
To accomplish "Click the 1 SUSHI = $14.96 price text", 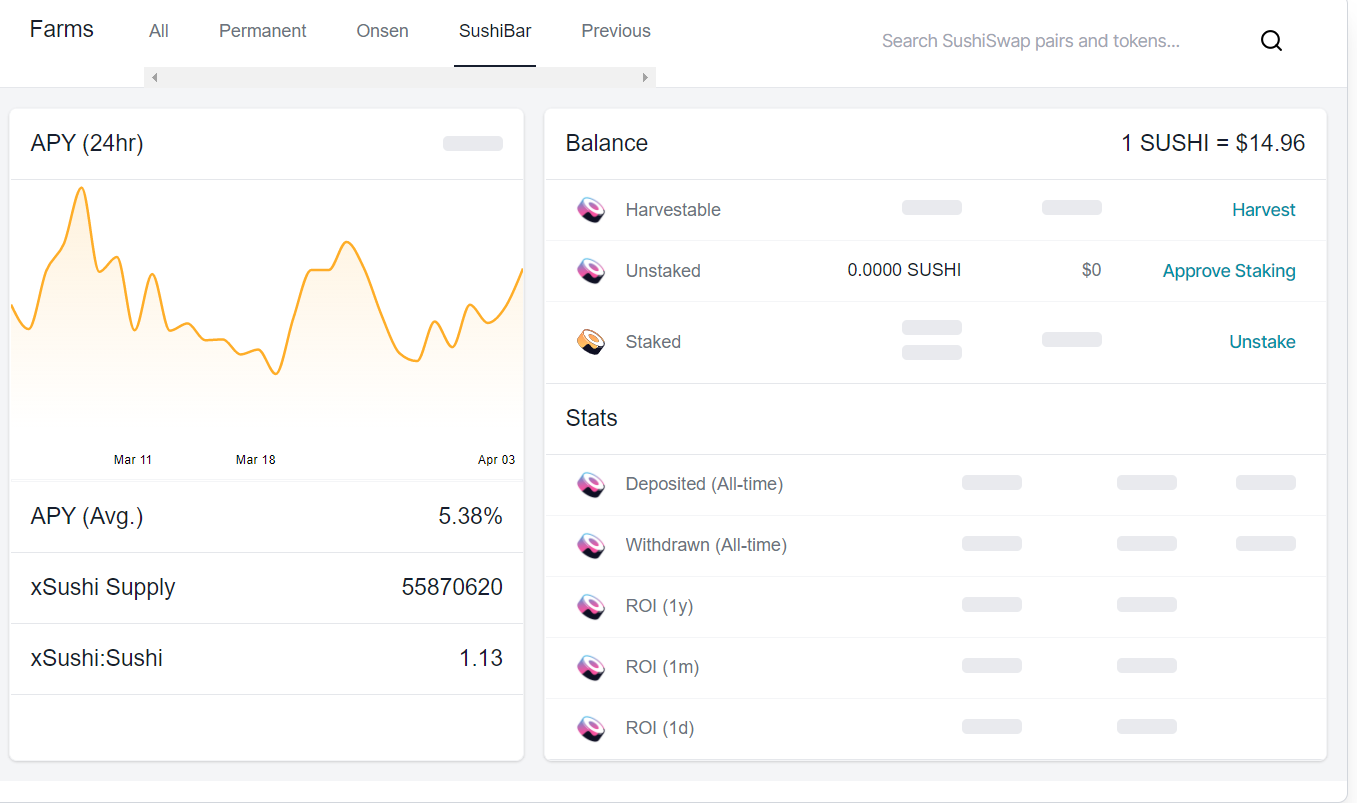I will pos(1213,144).
